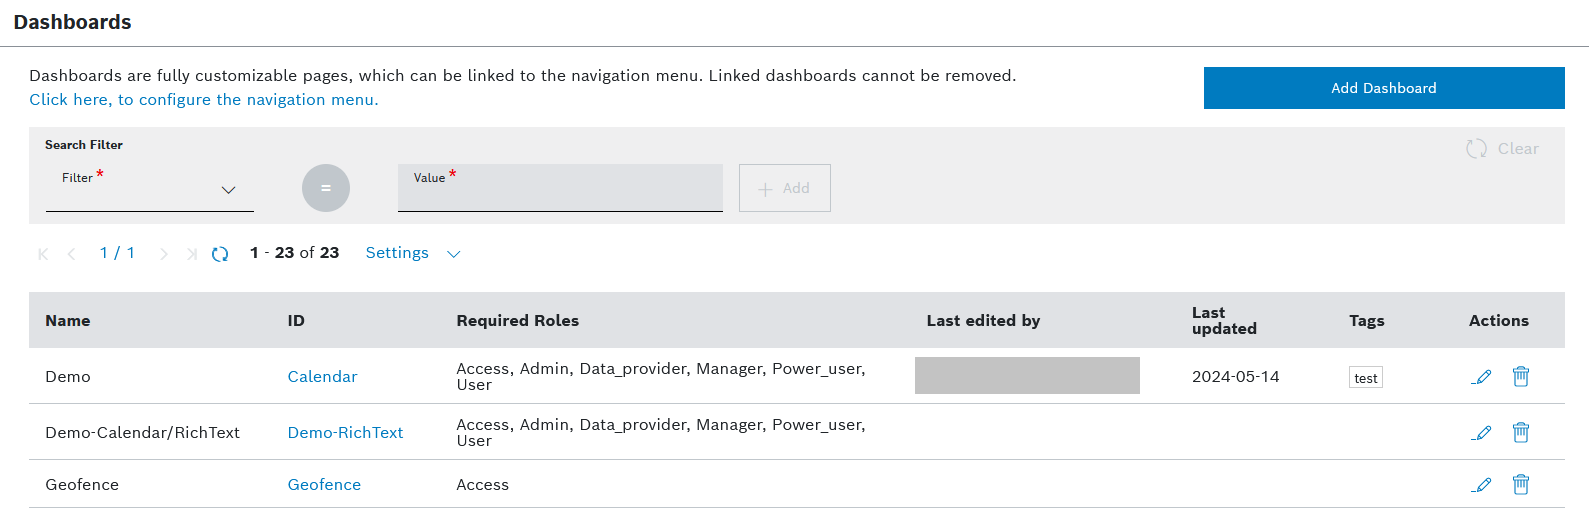The height and width of the screenshot is (518, 1589).
Task: Expand the Settings dropdown
Action: tap(412, 253)
